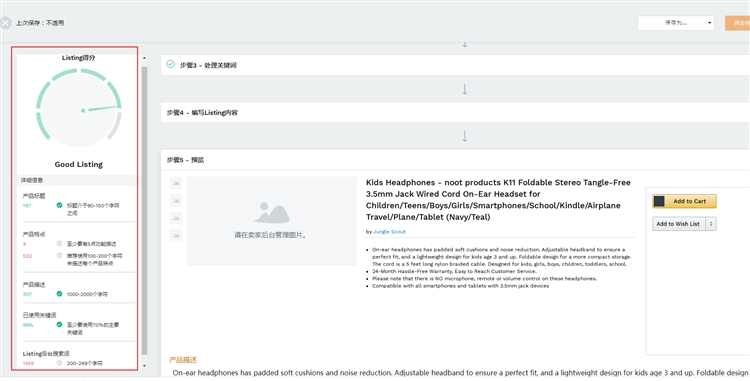Click the 上次保存：不适用 status text
Screen dimensions: 750x381
tap(40, 22)
